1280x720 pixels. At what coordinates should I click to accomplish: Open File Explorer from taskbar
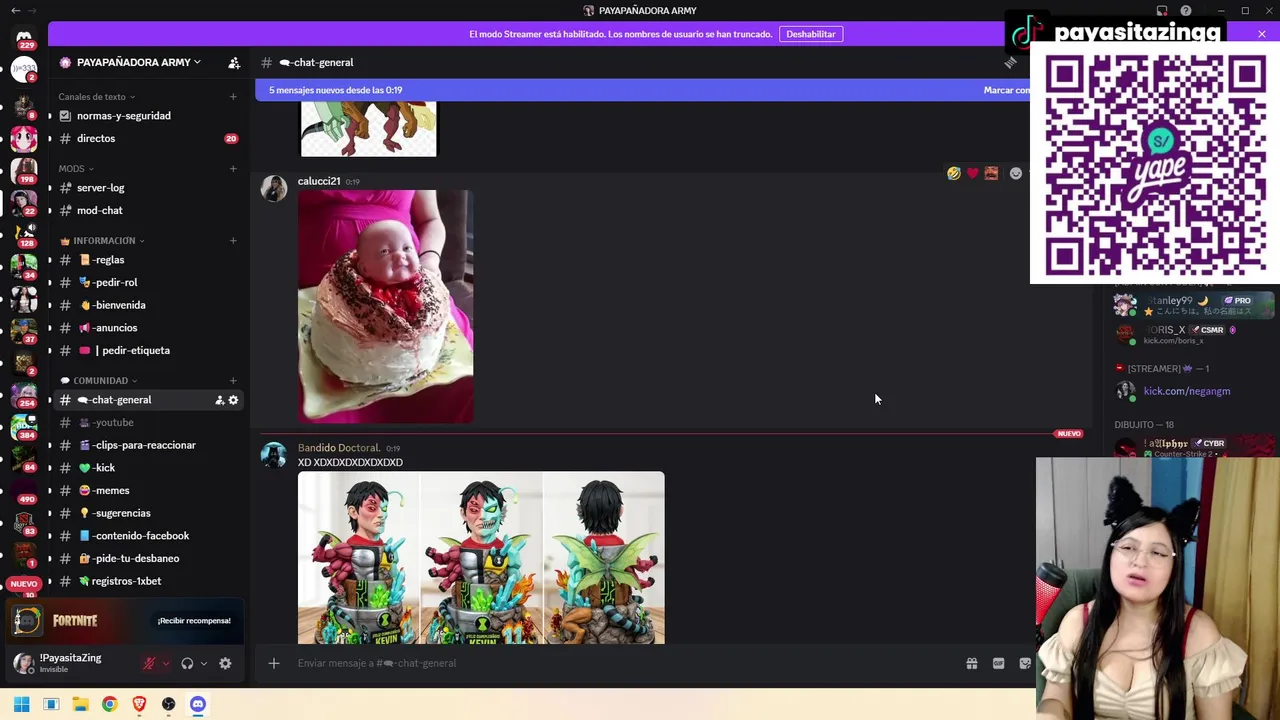coord(80,704)
